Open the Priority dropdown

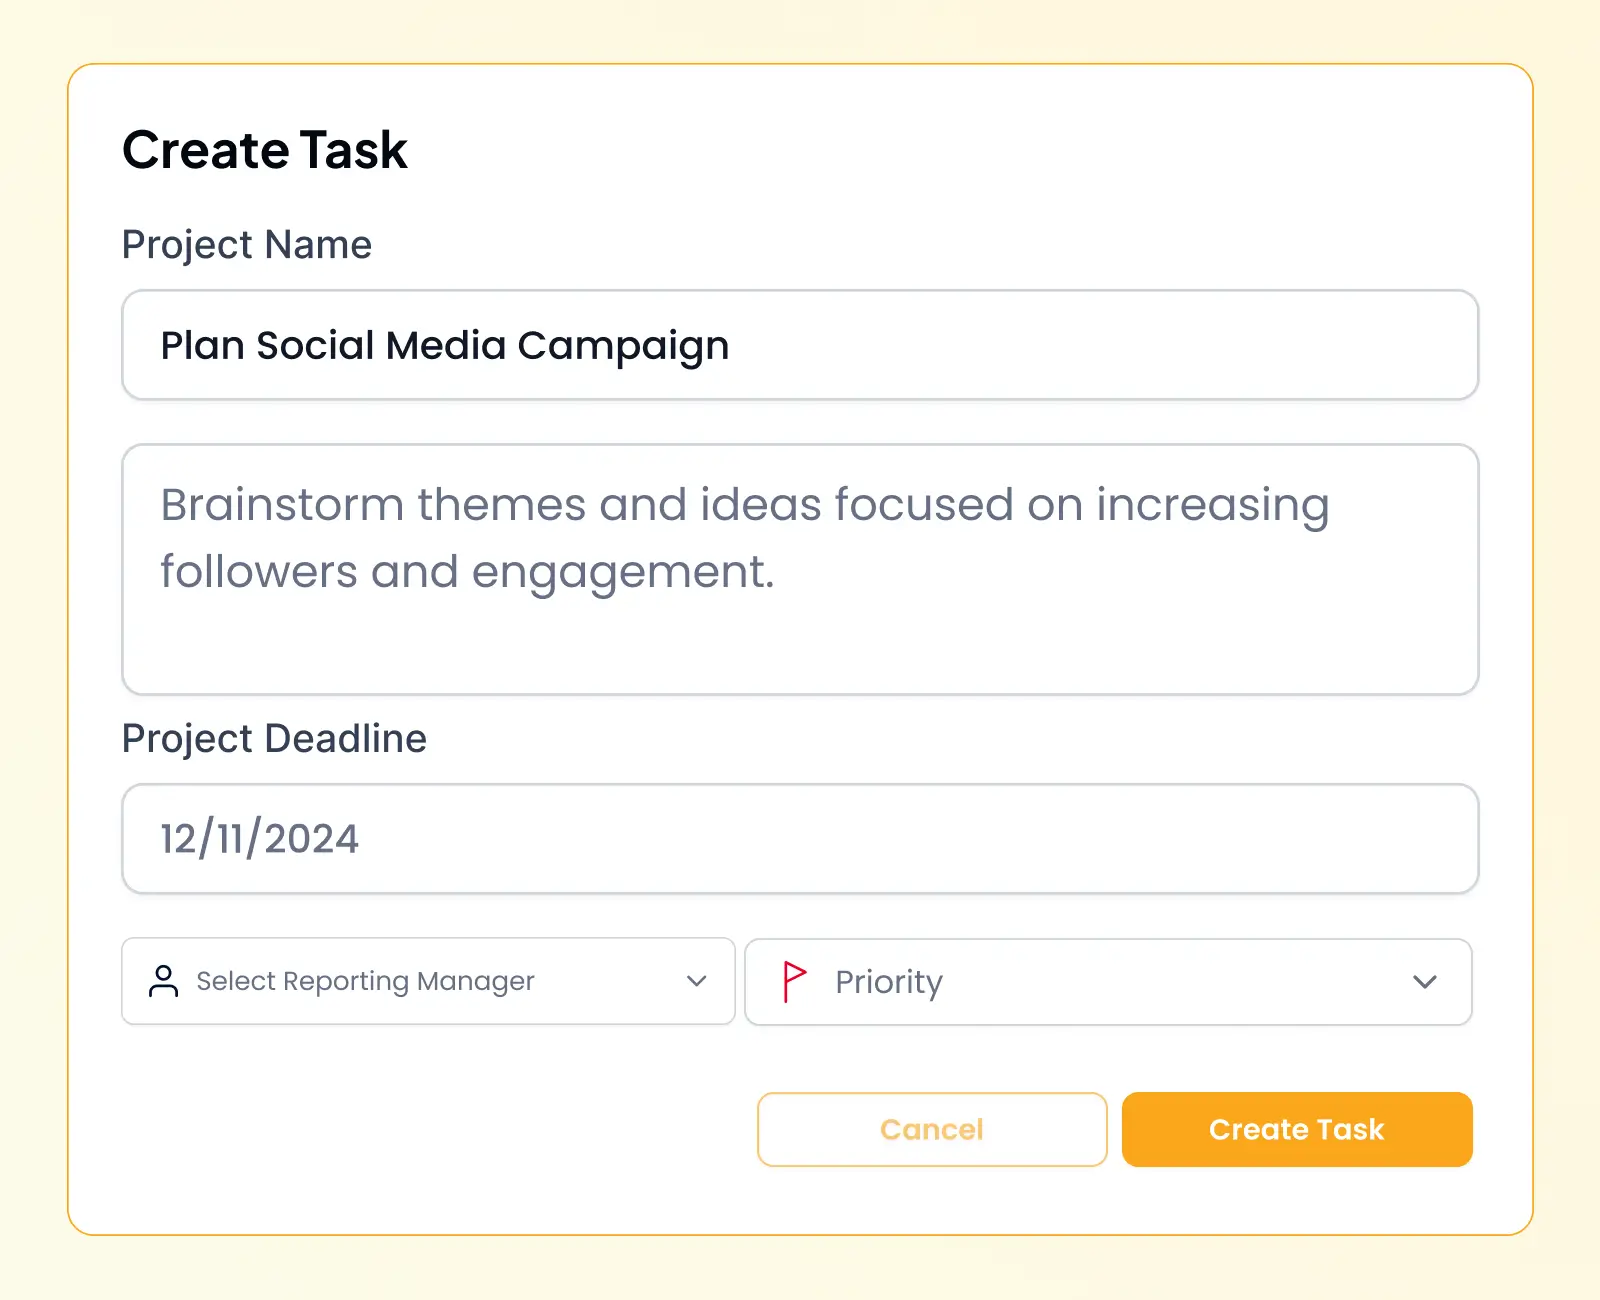tap(1108, 982)
